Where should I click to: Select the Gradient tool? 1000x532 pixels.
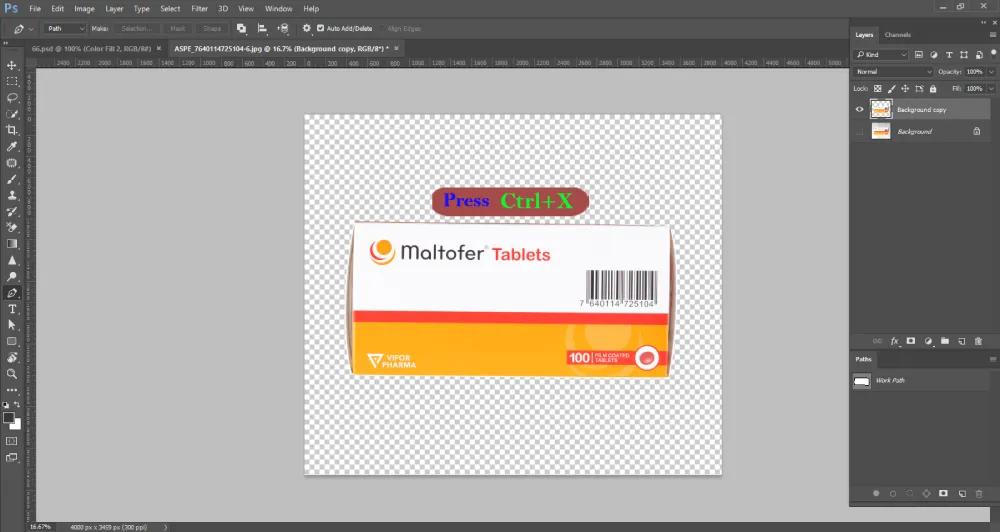coord(11,244)
